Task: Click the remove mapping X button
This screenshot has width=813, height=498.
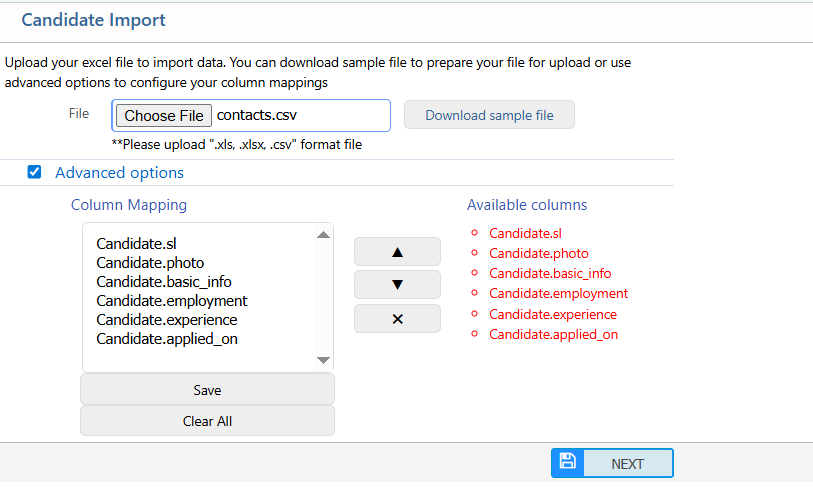Action: point(397,319)
